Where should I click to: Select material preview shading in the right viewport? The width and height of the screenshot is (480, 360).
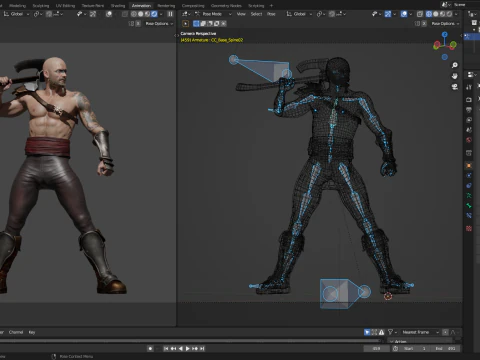pos(442,14)
